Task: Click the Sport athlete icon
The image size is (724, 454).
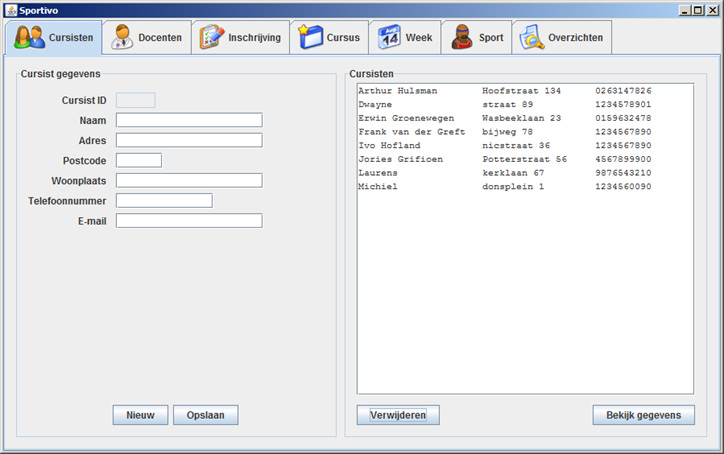Action: (461, 38)
